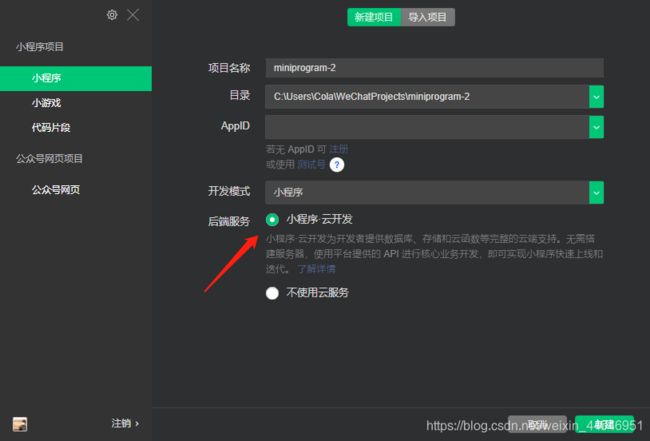Open the 目录 directory dropdown arrow

coord(596,97)
